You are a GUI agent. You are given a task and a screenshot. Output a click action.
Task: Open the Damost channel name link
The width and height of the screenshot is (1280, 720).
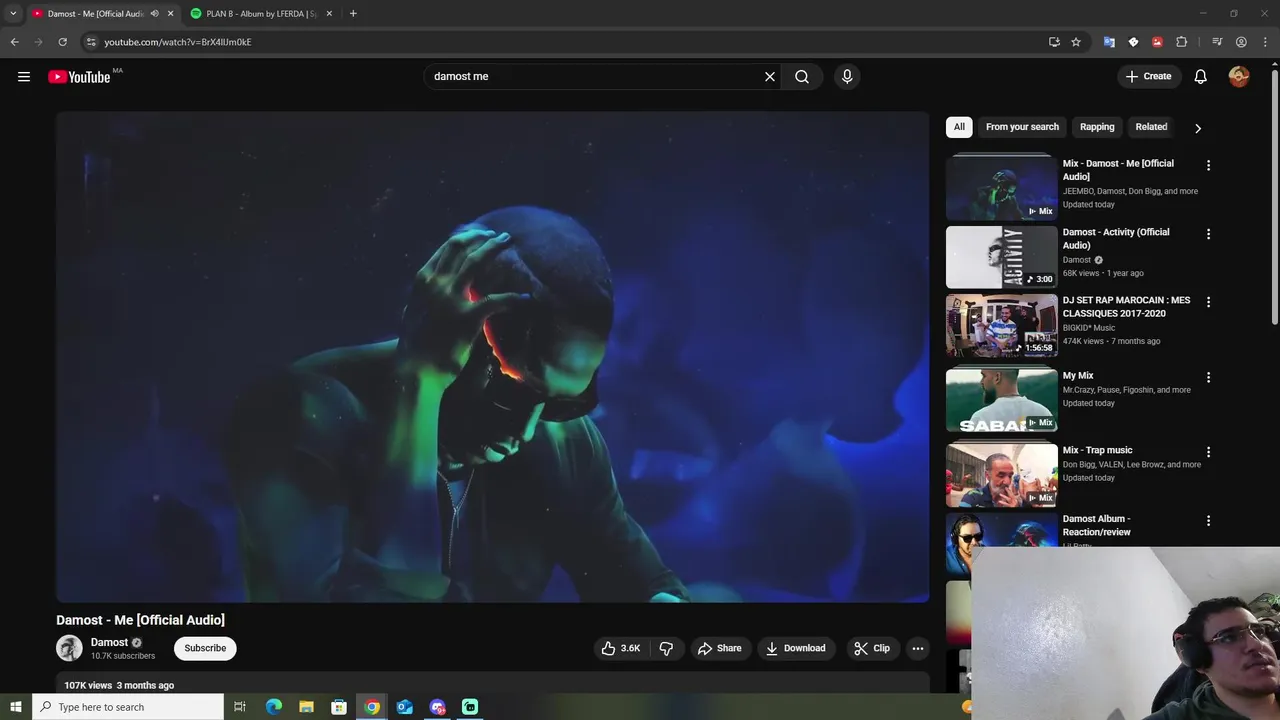pos(109,642)
